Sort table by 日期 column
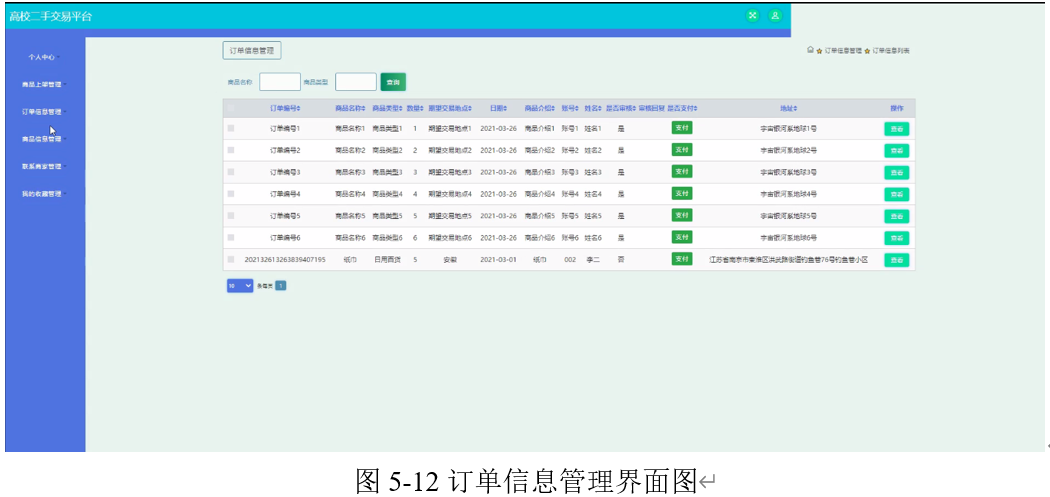The width and height of the screenshot is (1050, 497). coord(498,108)
